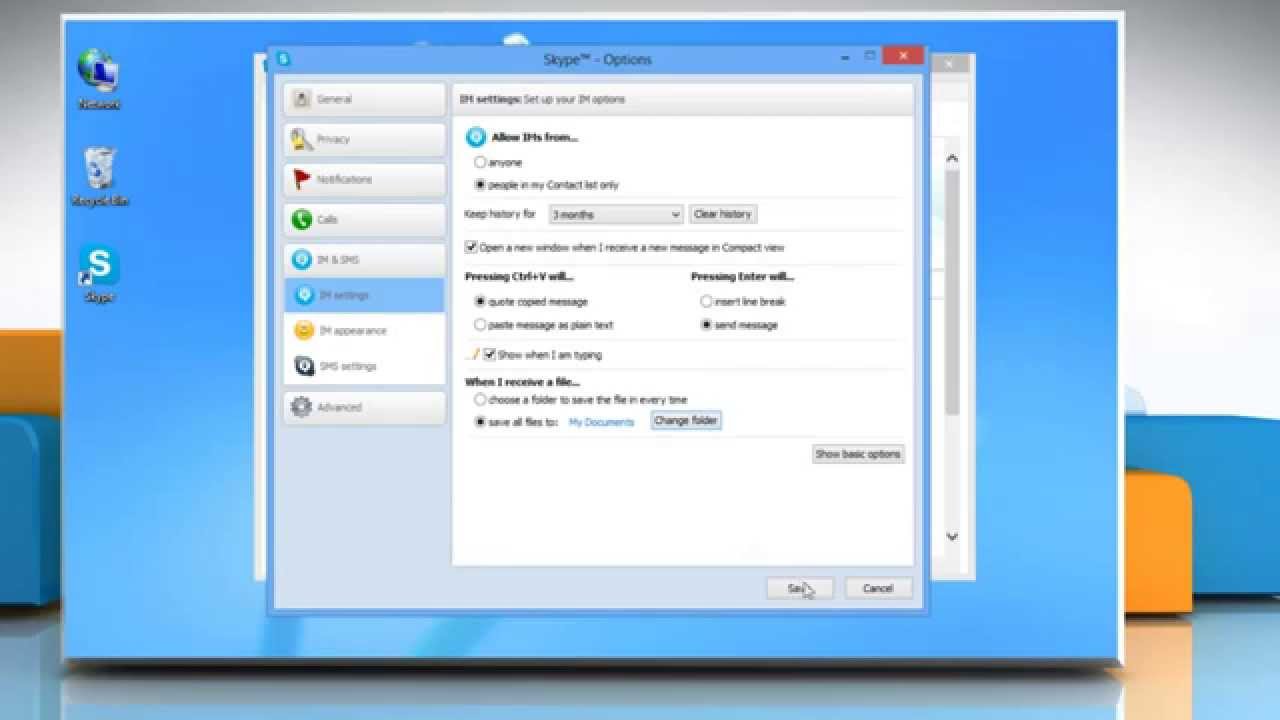Select the SMS settings sub-item
The height and width of the screenshot is (720, 1280).
(364, 366)
